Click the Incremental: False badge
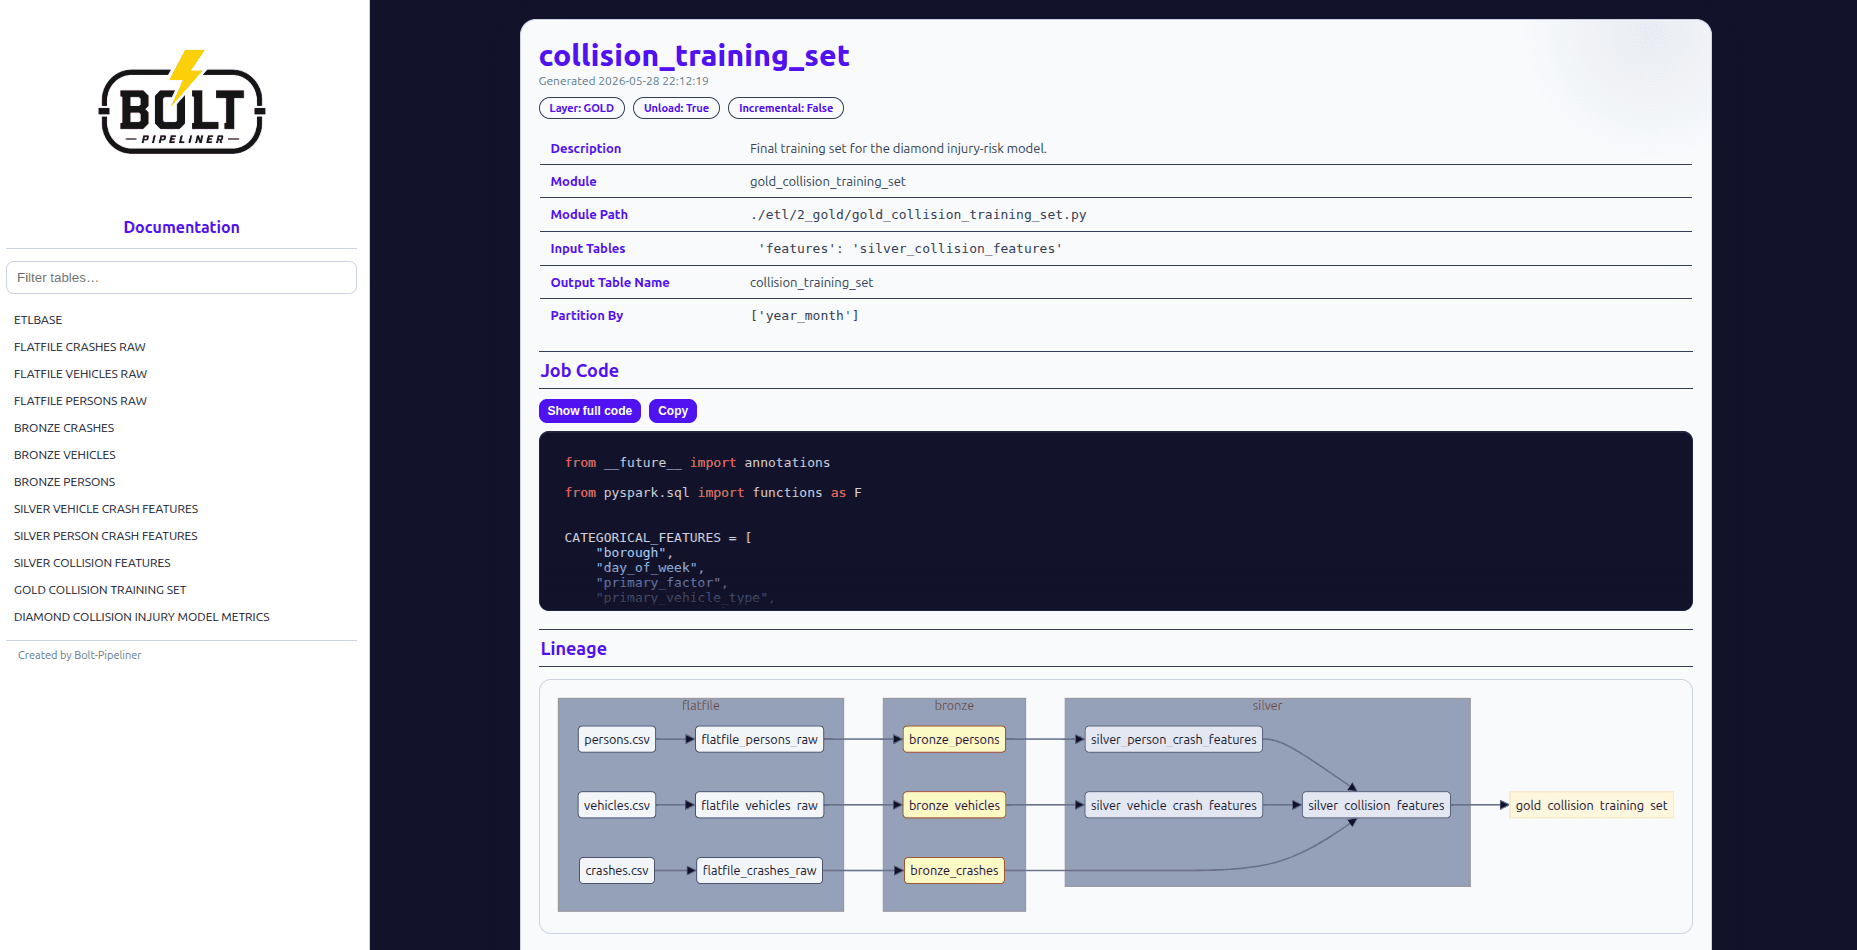 tap(786, 108)
